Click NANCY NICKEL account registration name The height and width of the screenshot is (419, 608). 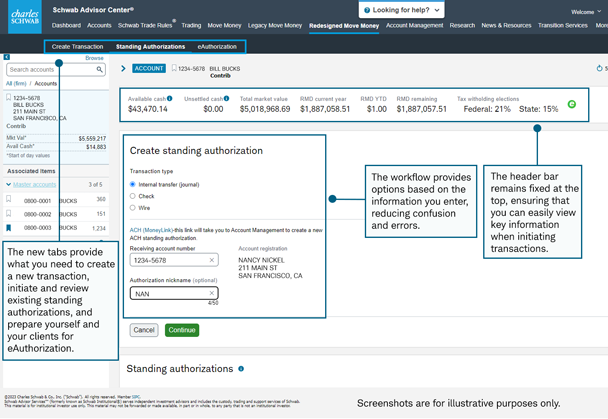[x=261, y=260]
